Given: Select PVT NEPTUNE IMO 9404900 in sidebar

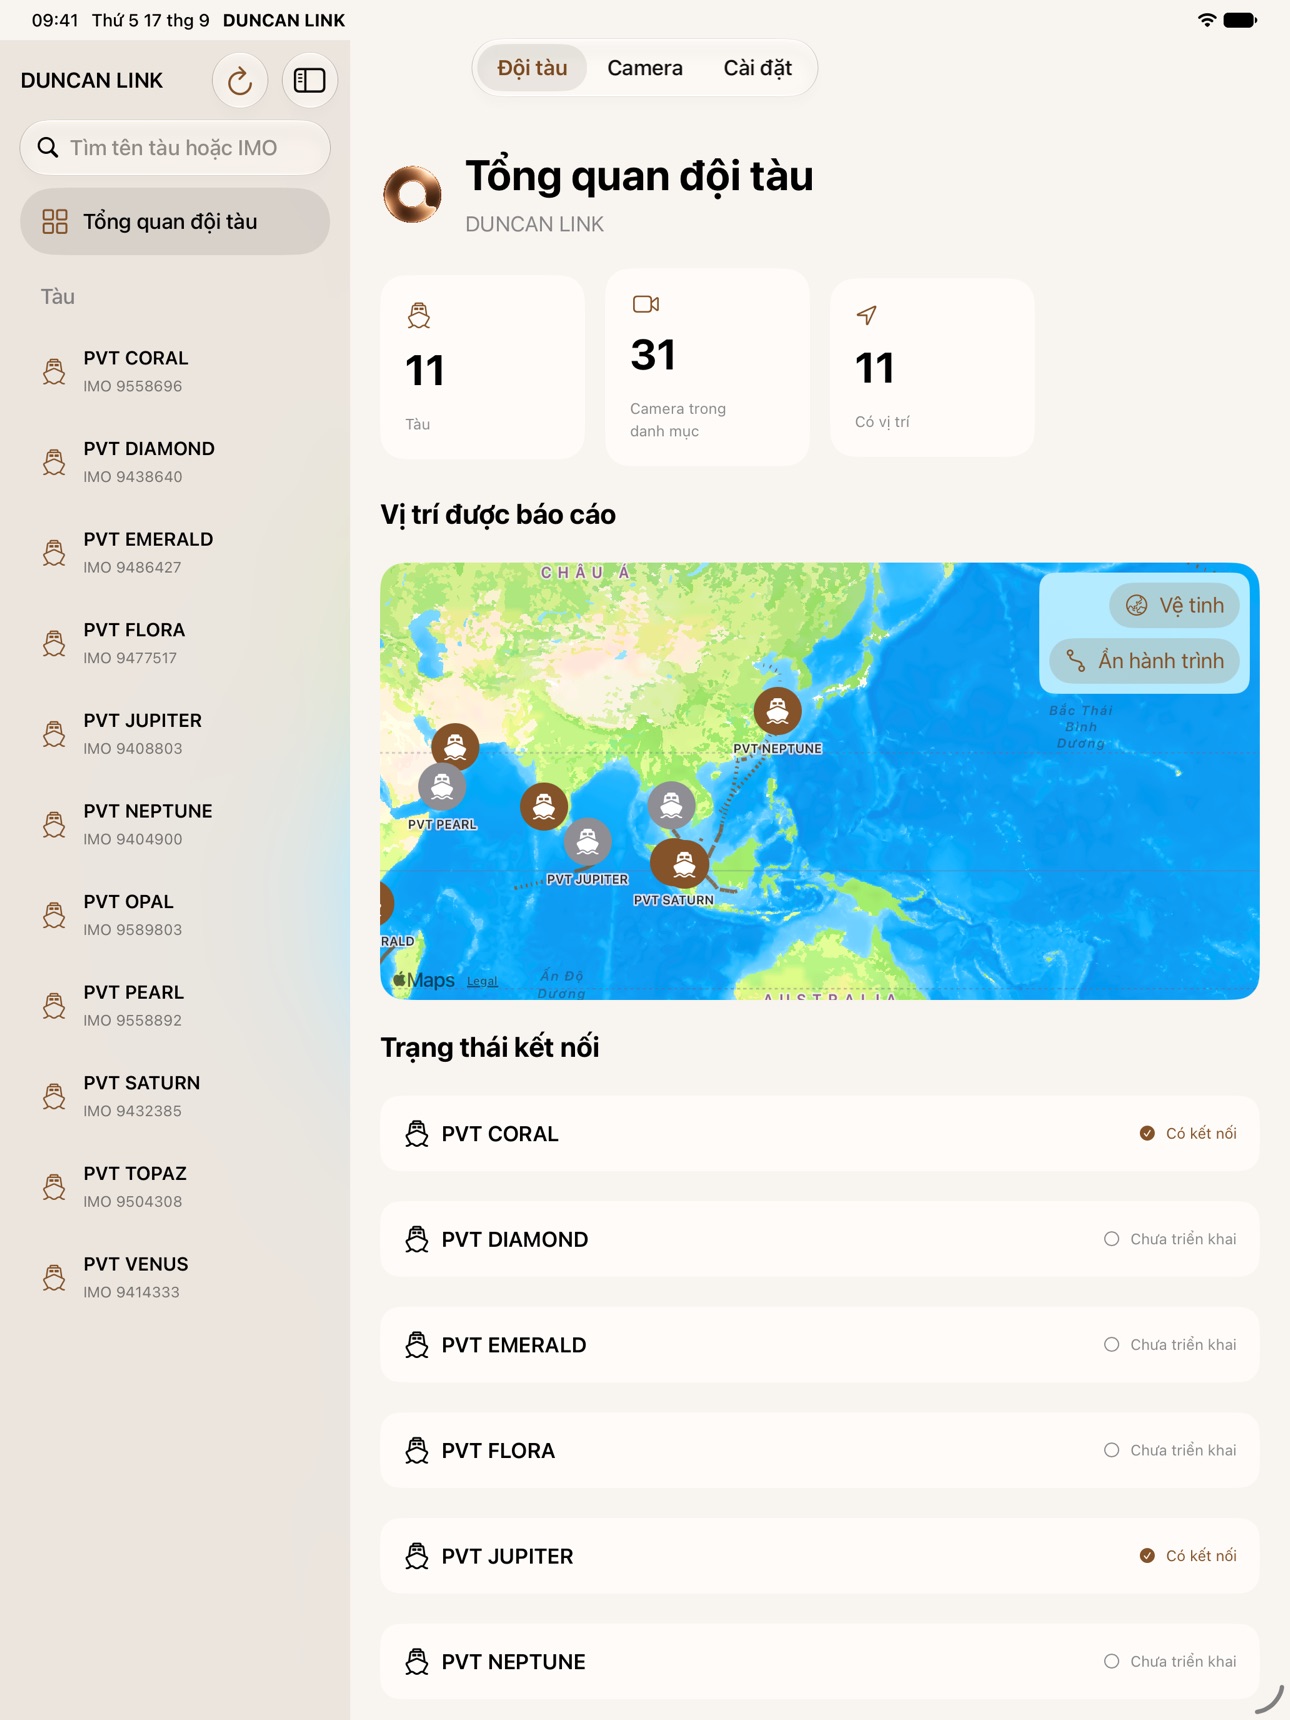Looking at the screenshot, I should 175,824.
